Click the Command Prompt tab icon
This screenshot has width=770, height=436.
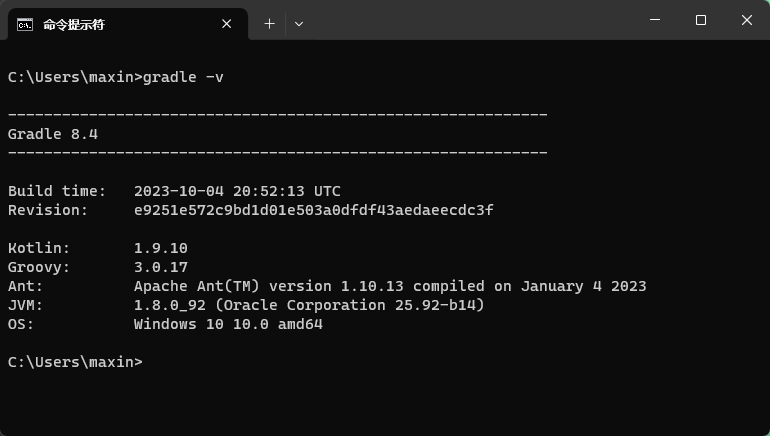click(x=25, y=25)
